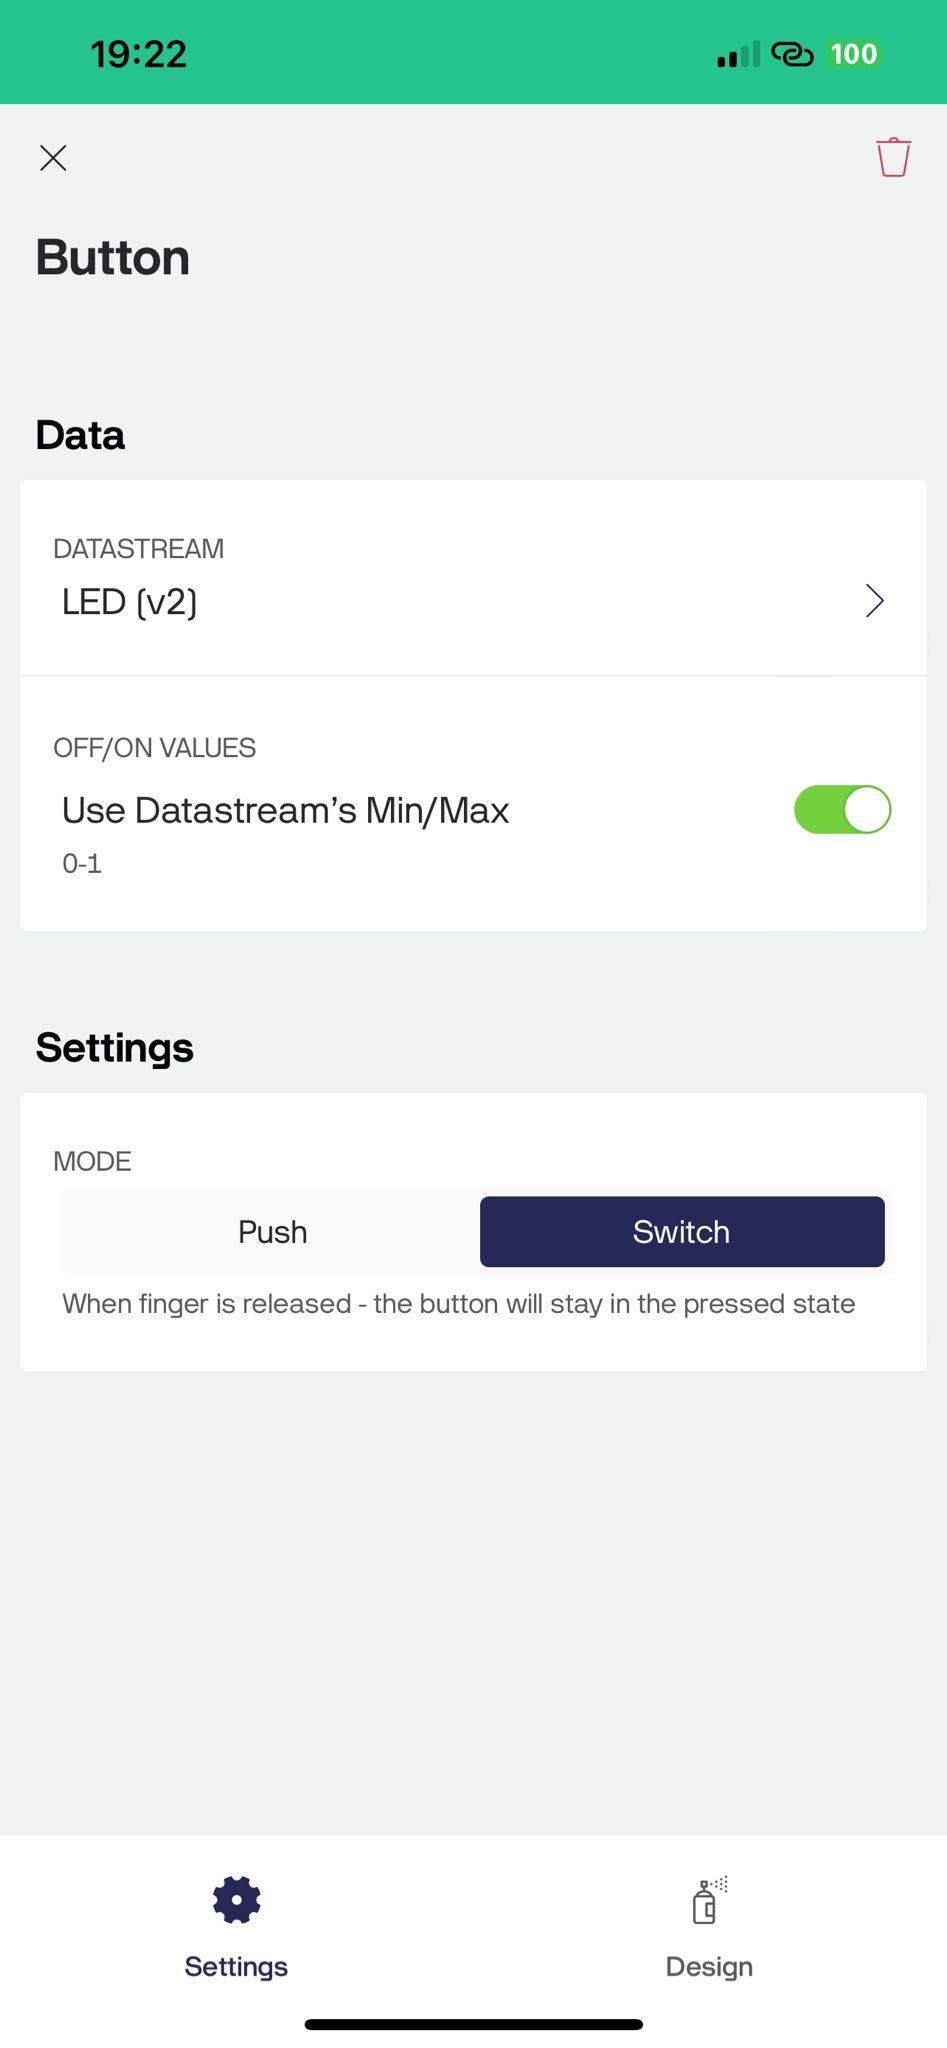The width and height of the screenshot is (947, 2048).
Task: Tap the 19:22 clock in status bar
Action: [138, 54]
